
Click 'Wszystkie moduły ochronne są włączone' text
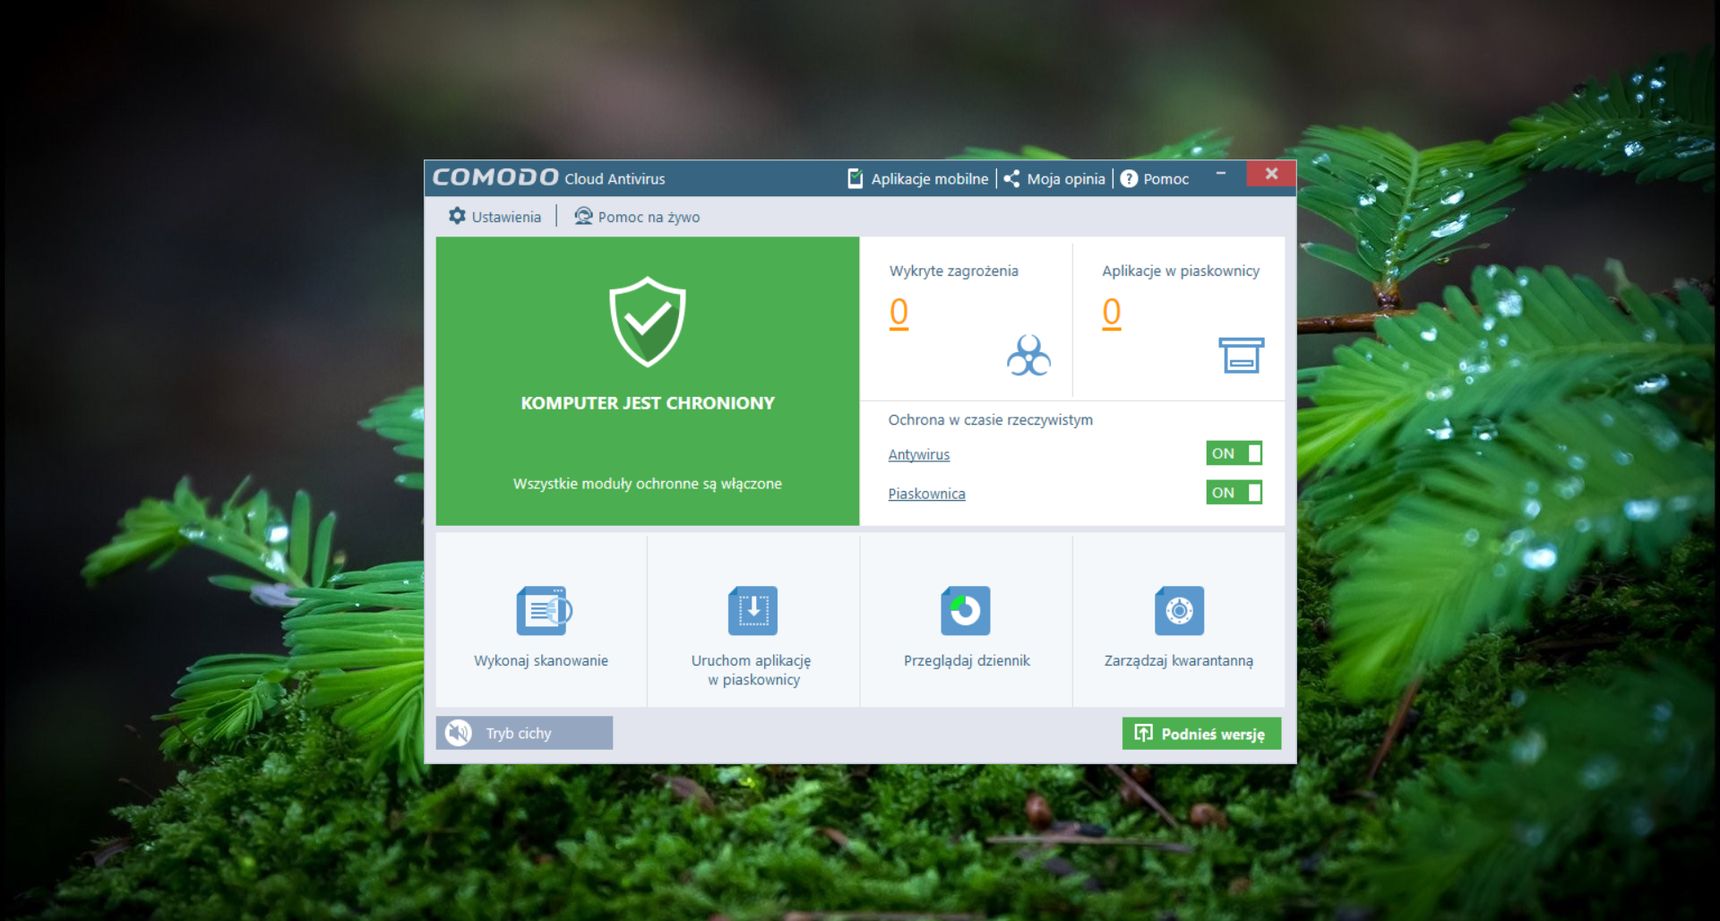point(648,483)
